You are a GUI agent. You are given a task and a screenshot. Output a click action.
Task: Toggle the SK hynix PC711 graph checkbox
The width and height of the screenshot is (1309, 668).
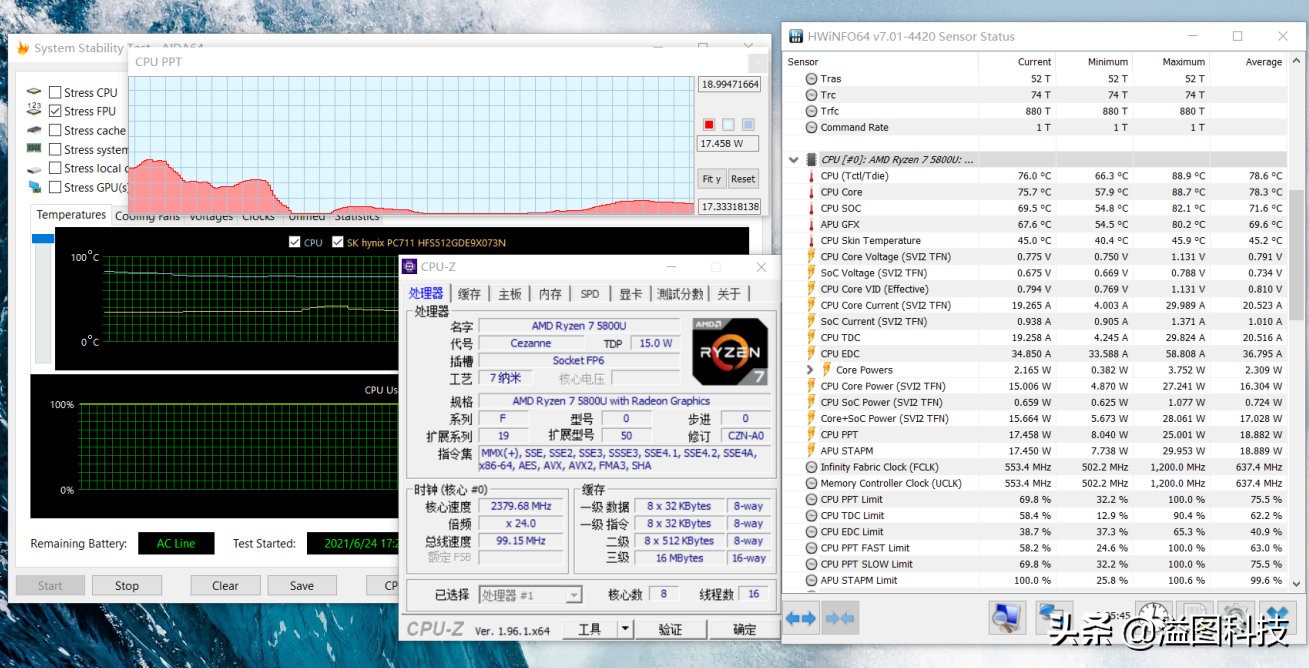pyautogui.click(x=338, y=242)
